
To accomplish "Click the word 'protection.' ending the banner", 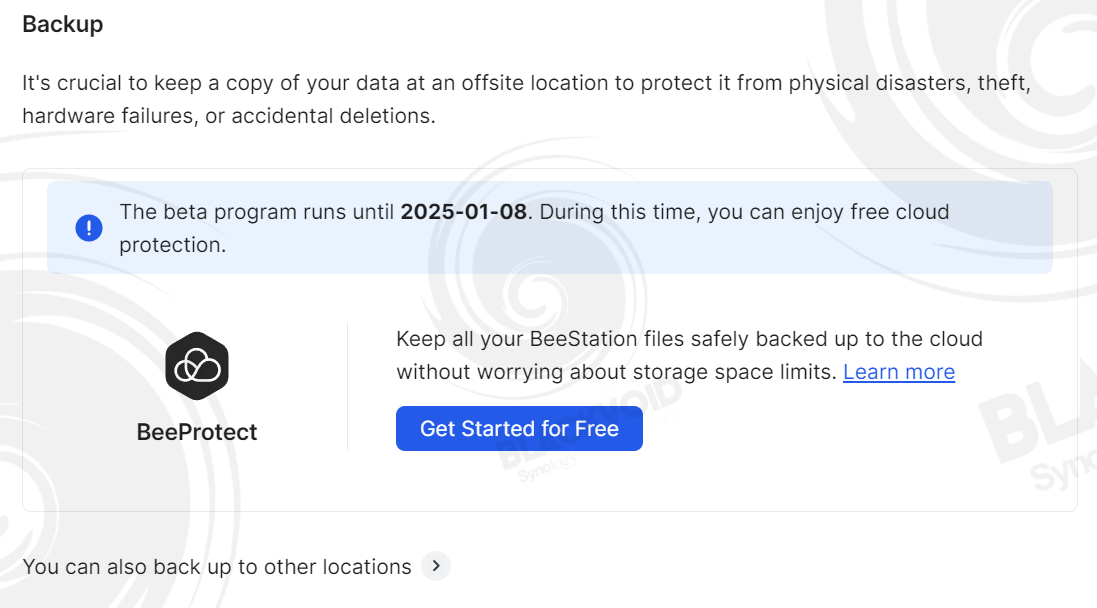I will (x=173, y=245).
